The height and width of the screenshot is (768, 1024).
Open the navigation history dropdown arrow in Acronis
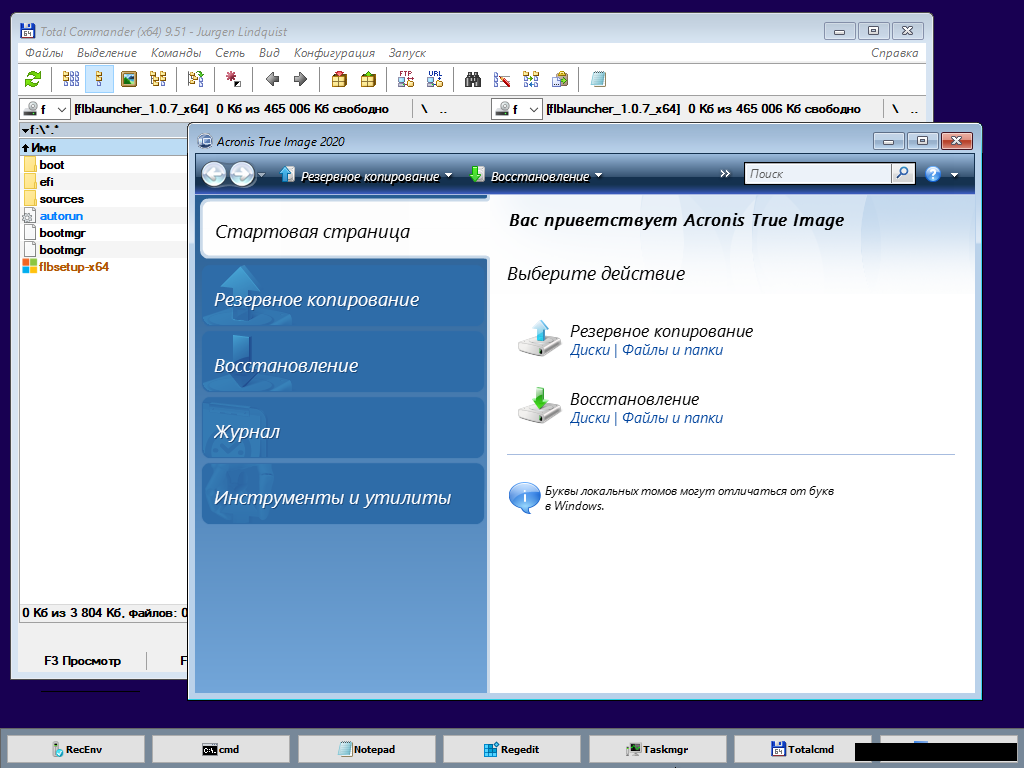pos(261,175)
